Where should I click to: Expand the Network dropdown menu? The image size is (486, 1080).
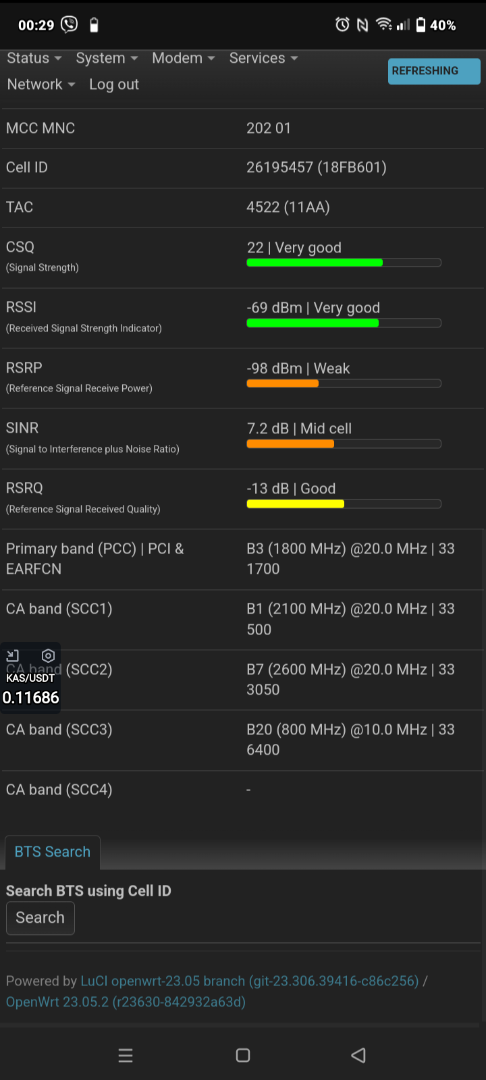(x=41, y=85)
